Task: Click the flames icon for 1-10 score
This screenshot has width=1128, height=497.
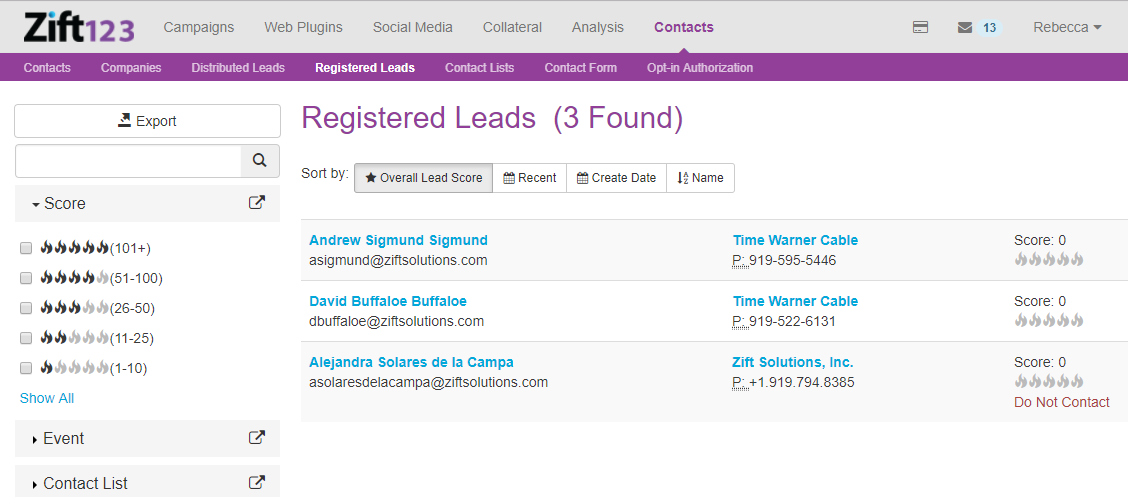Action: (x=75, y=368)
